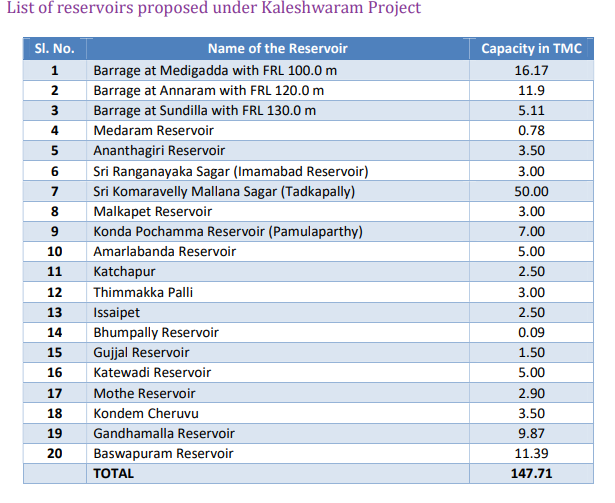Click the 'List of reservoirs proposed' heading
615x503 pixels.
point(212,9)
